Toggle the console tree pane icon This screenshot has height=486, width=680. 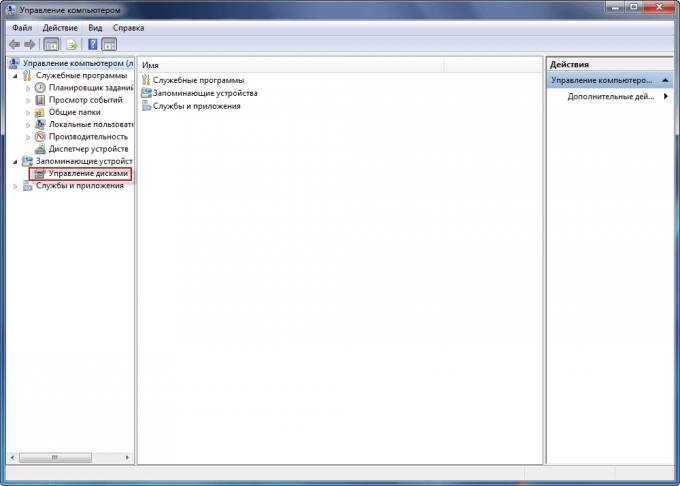tap(51, 45)
